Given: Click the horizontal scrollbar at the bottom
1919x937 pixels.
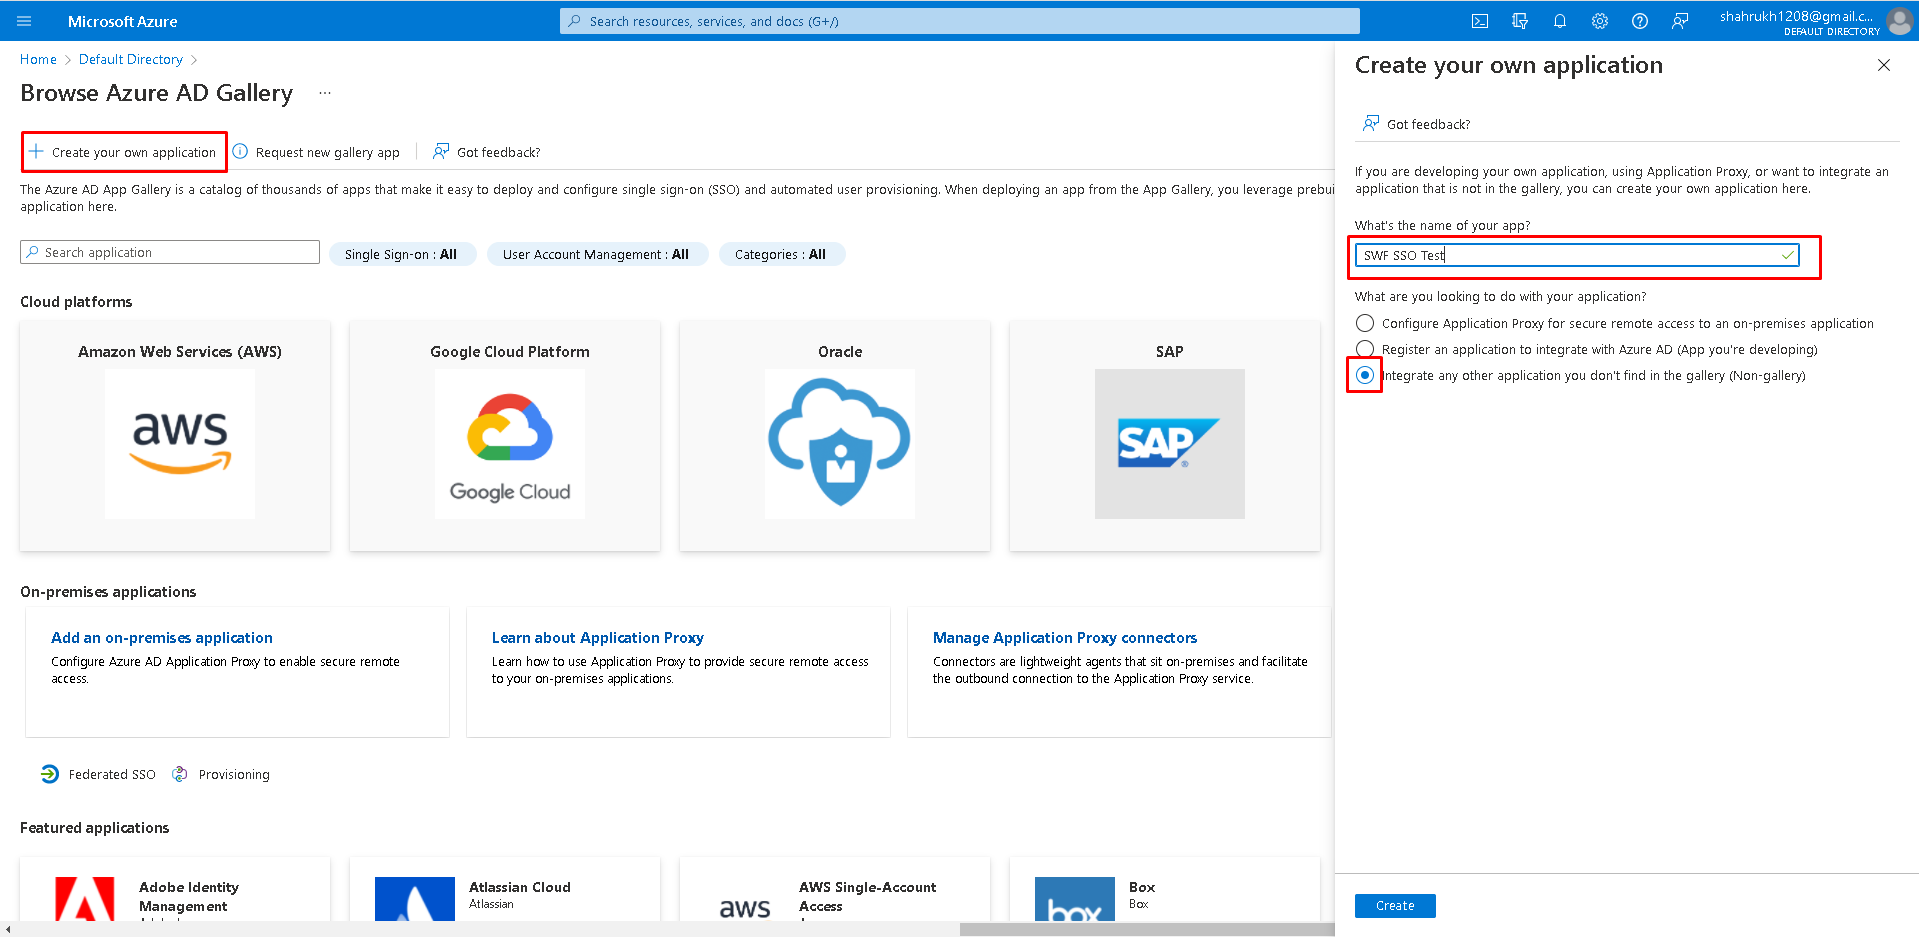Looking at the screenshot, I should (1147, 929).
